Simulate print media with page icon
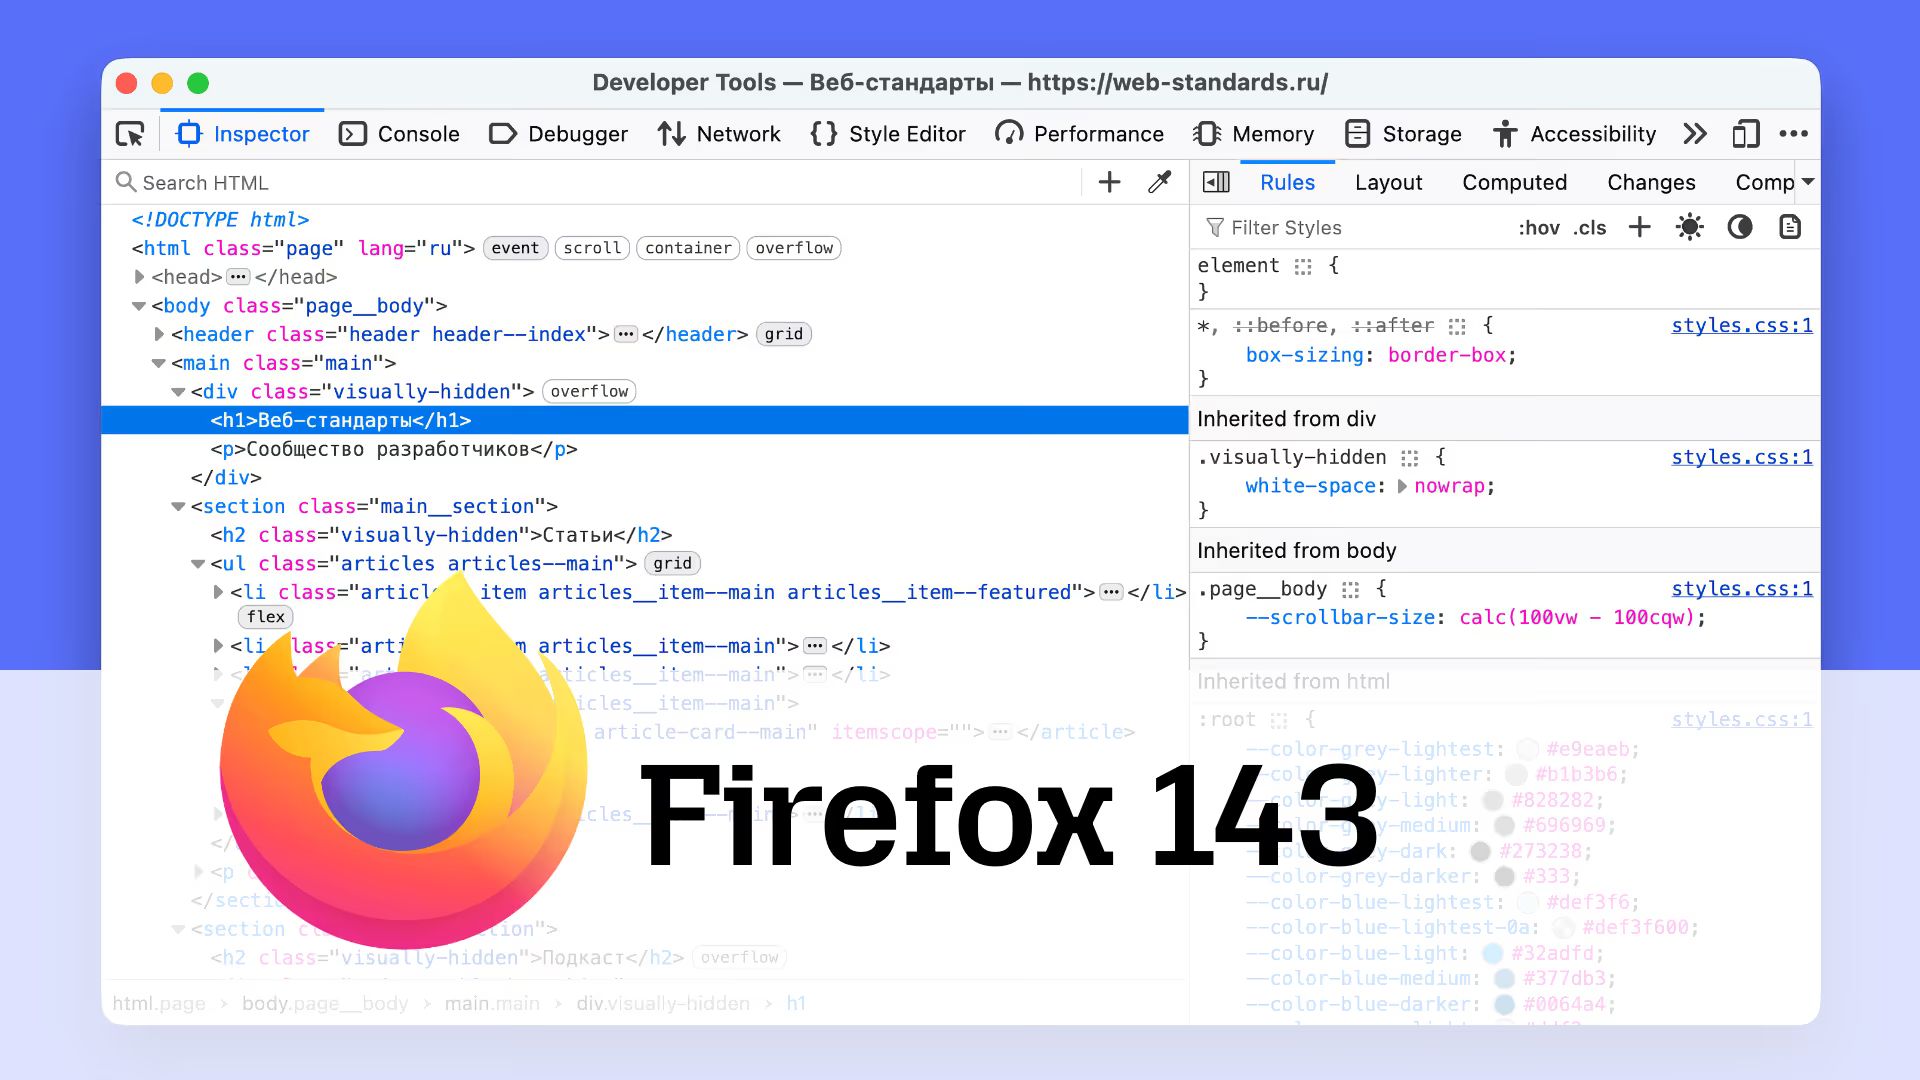Screen dimensions: 1920x1080 (1789, 227)
